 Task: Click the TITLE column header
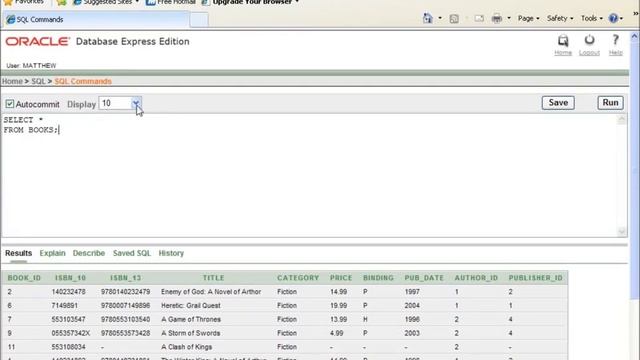[x=213, y=278]
